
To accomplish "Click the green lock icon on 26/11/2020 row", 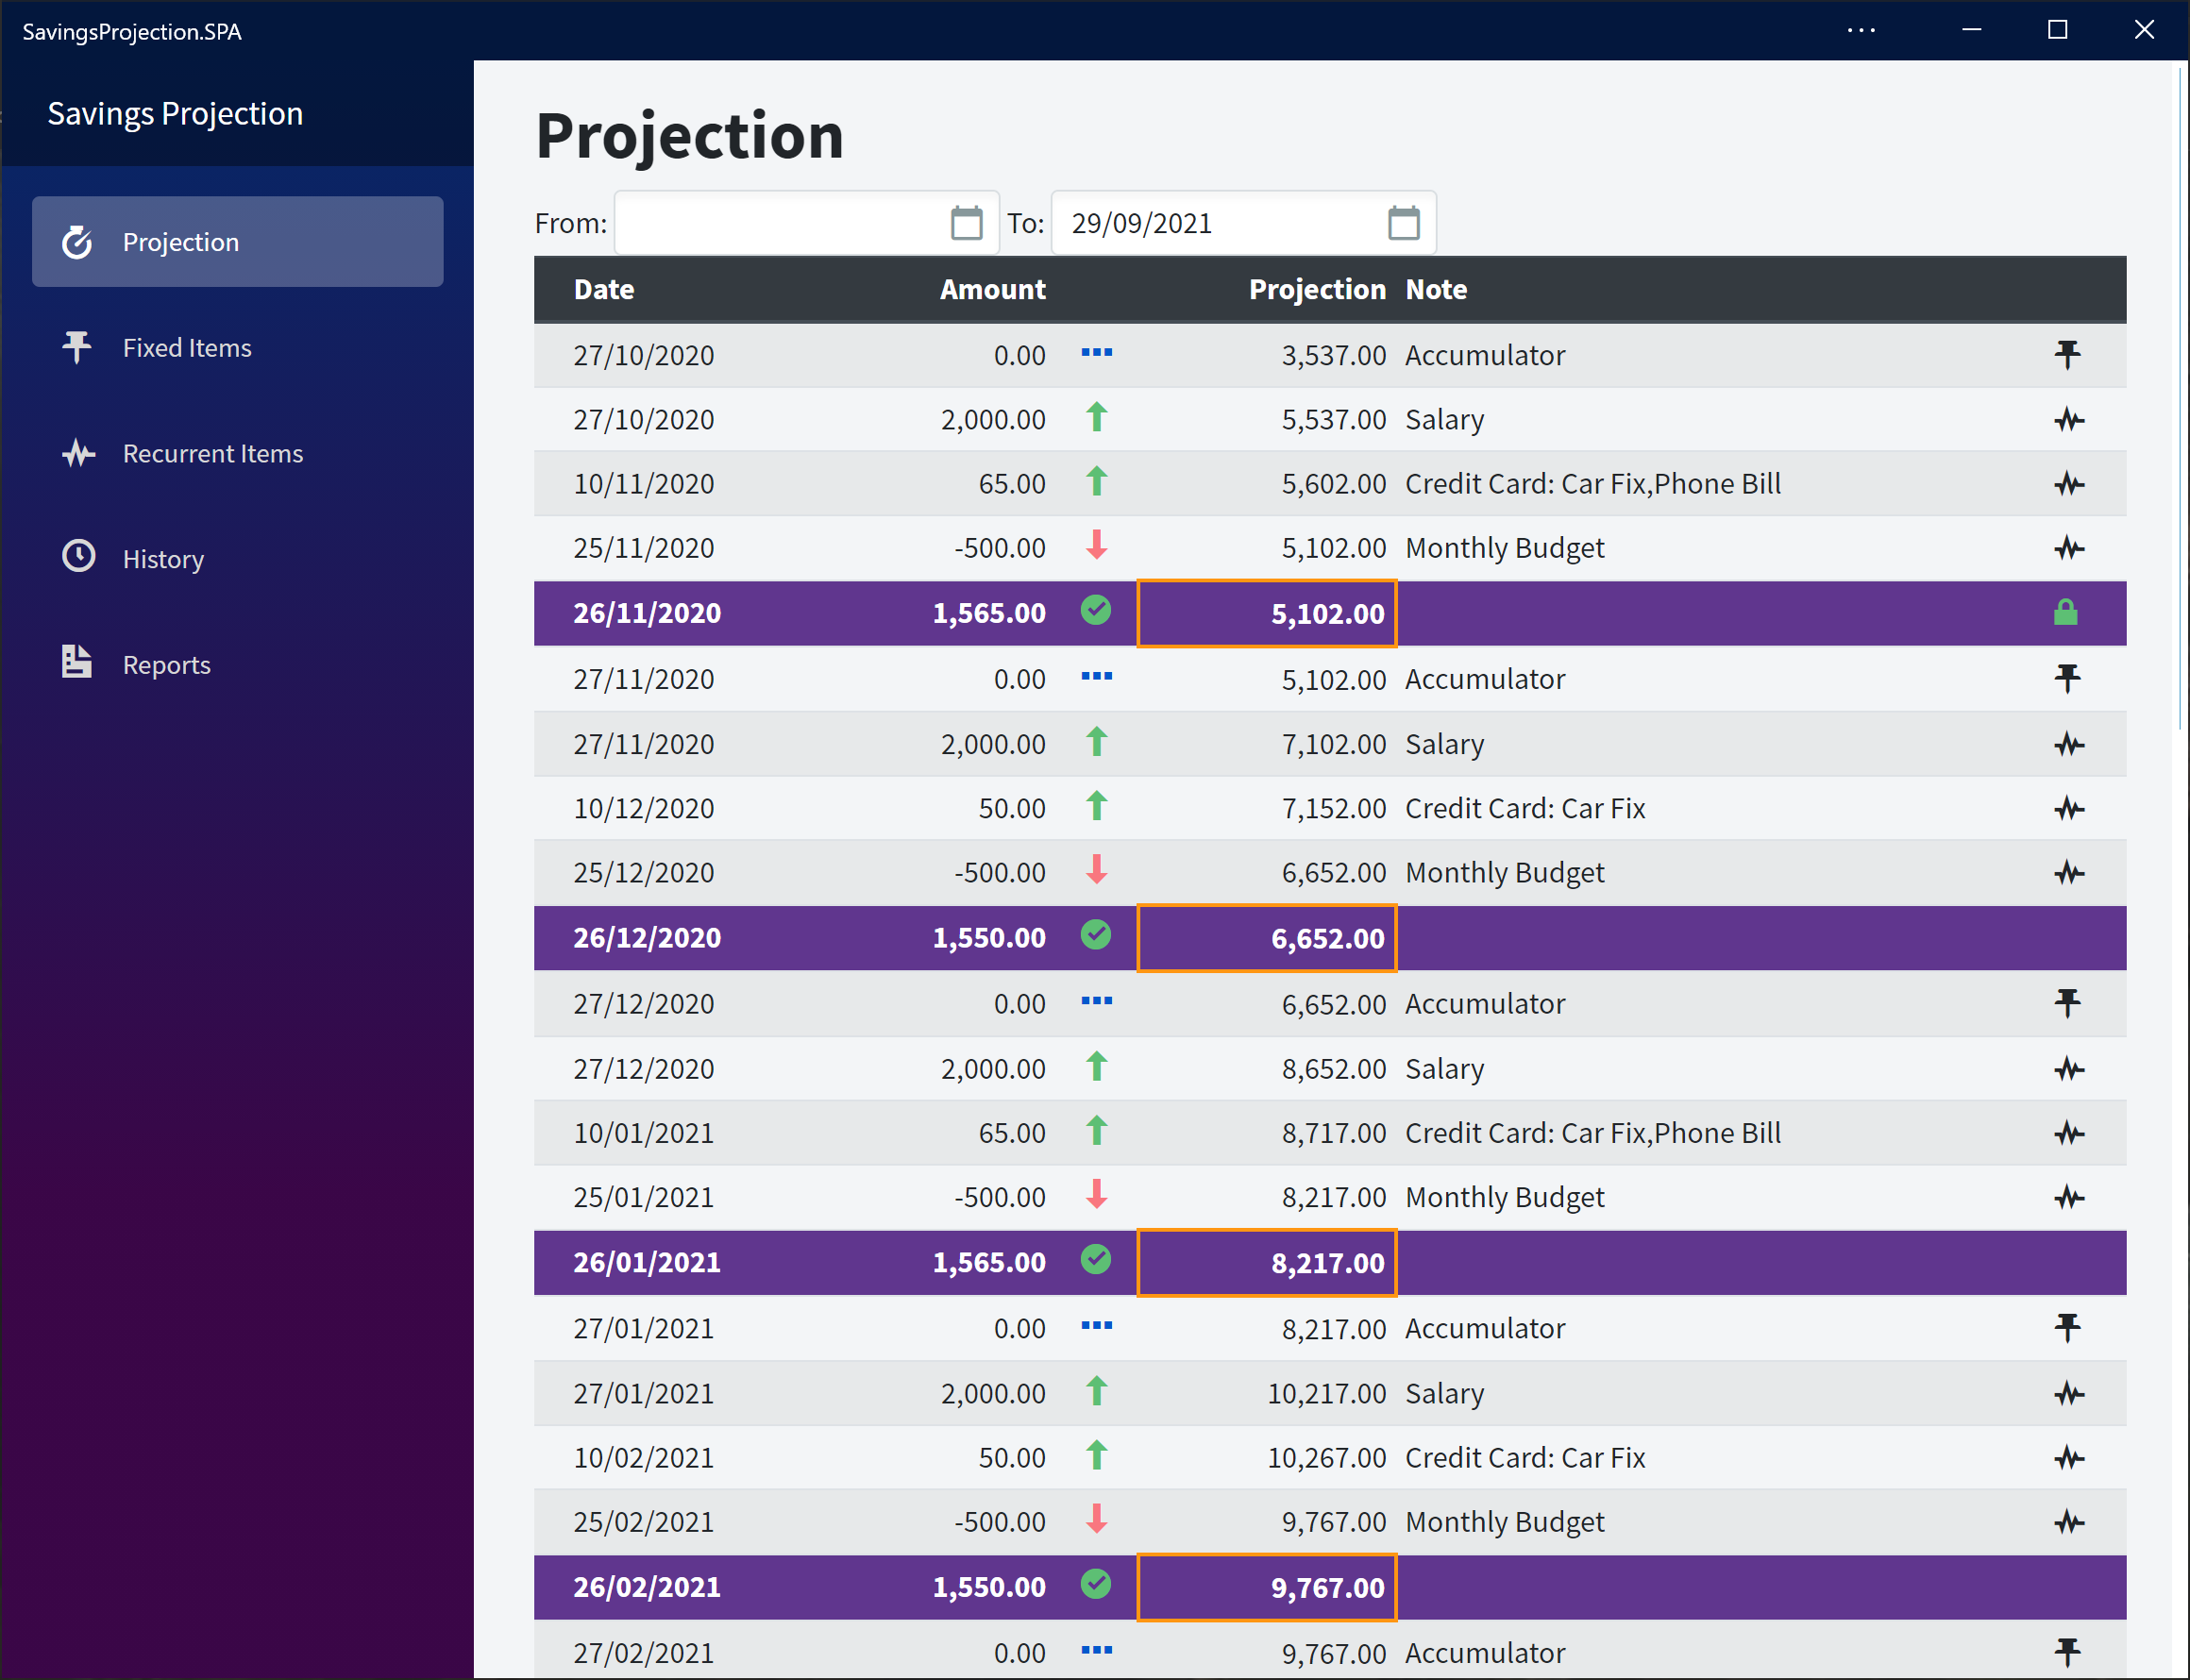I will (x=2065, y=612).
